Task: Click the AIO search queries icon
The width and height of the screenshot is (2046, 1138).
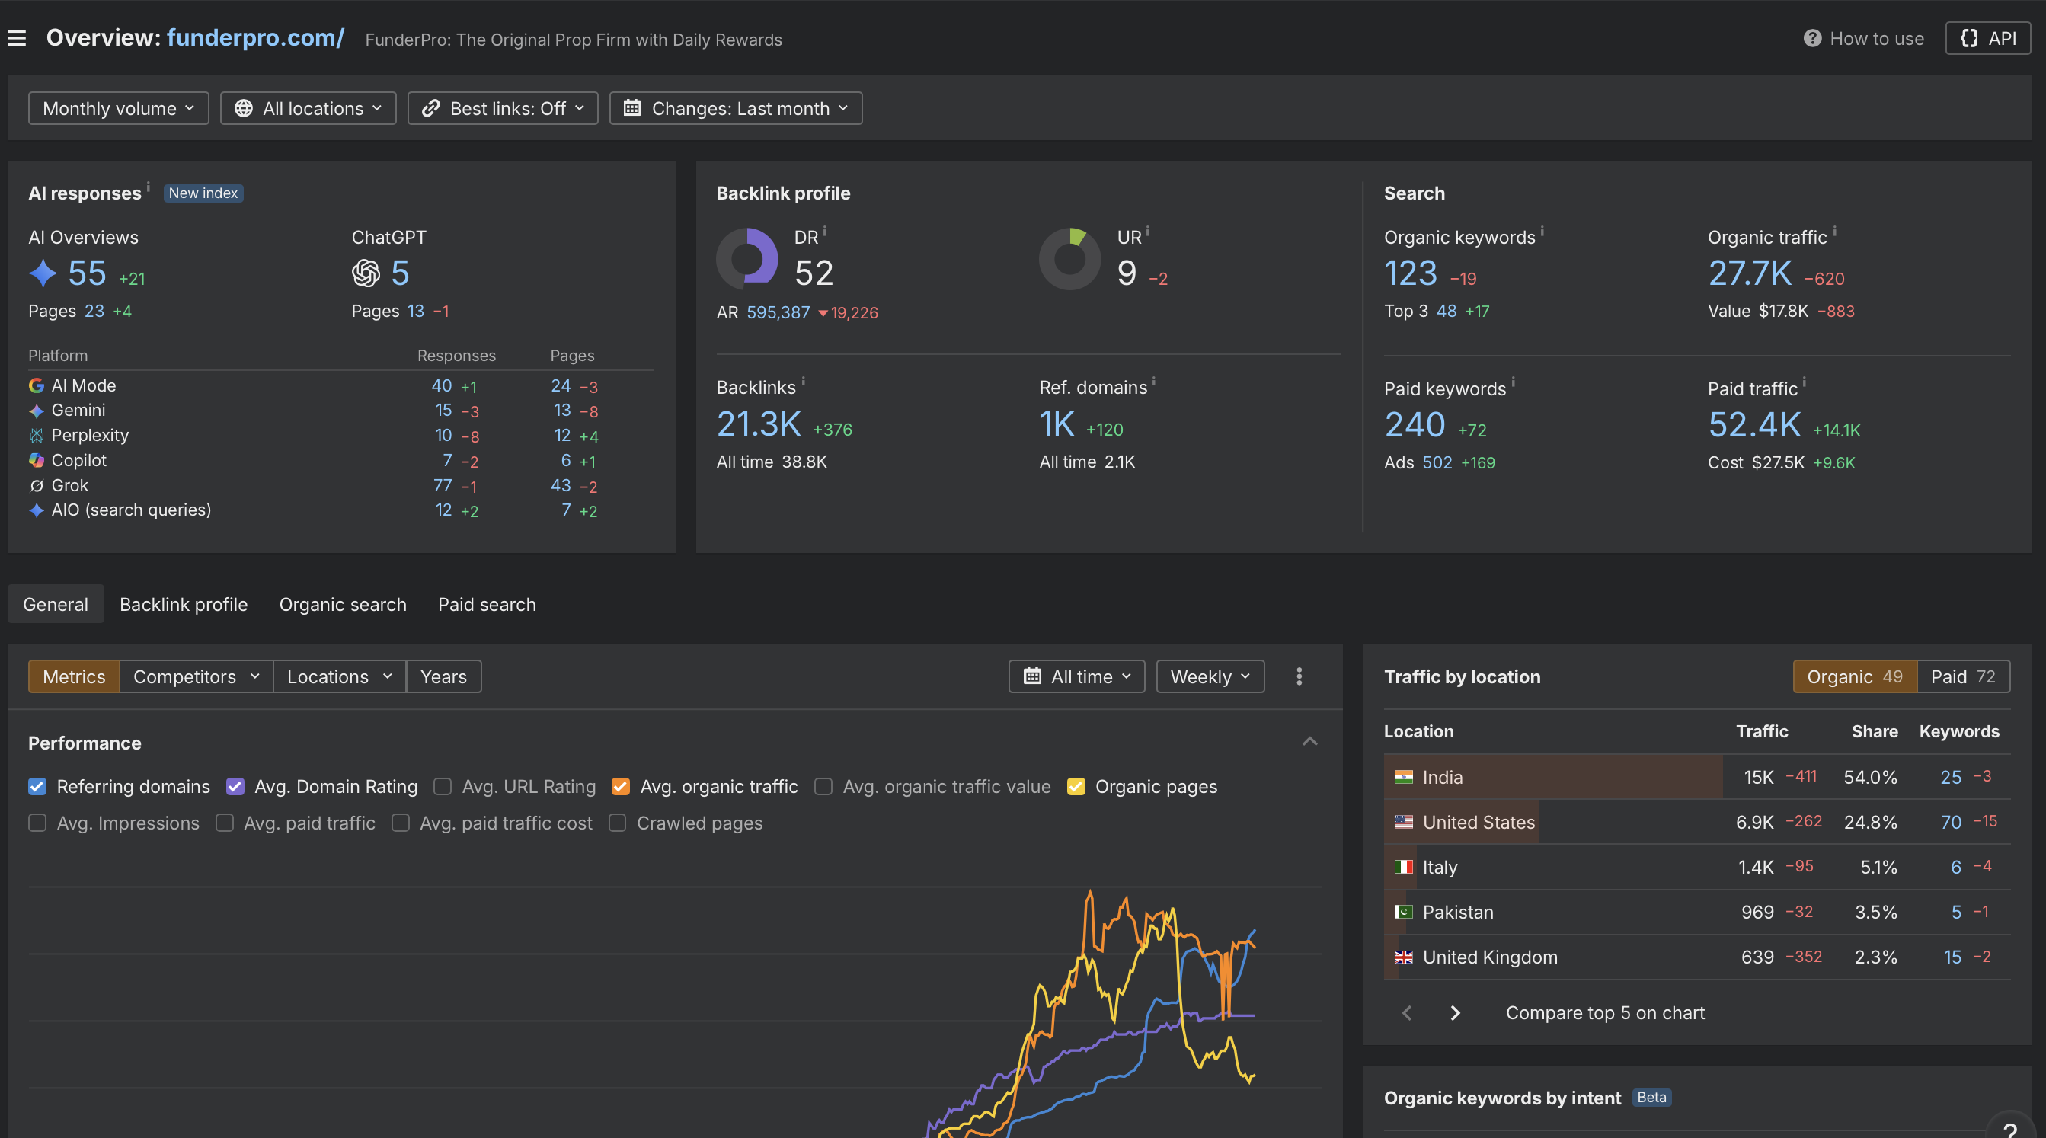Action: tap(37, 511)
